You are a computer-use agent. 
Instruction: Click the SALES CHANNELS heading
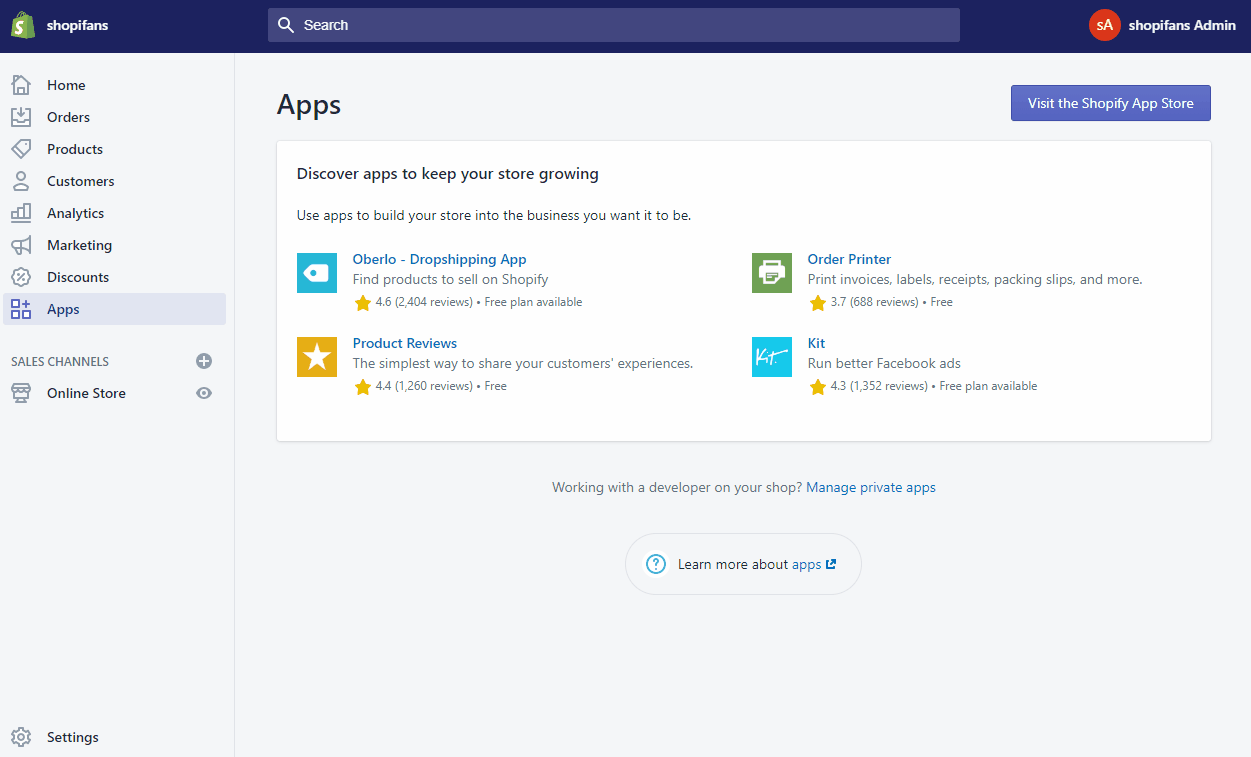[60, 362]
